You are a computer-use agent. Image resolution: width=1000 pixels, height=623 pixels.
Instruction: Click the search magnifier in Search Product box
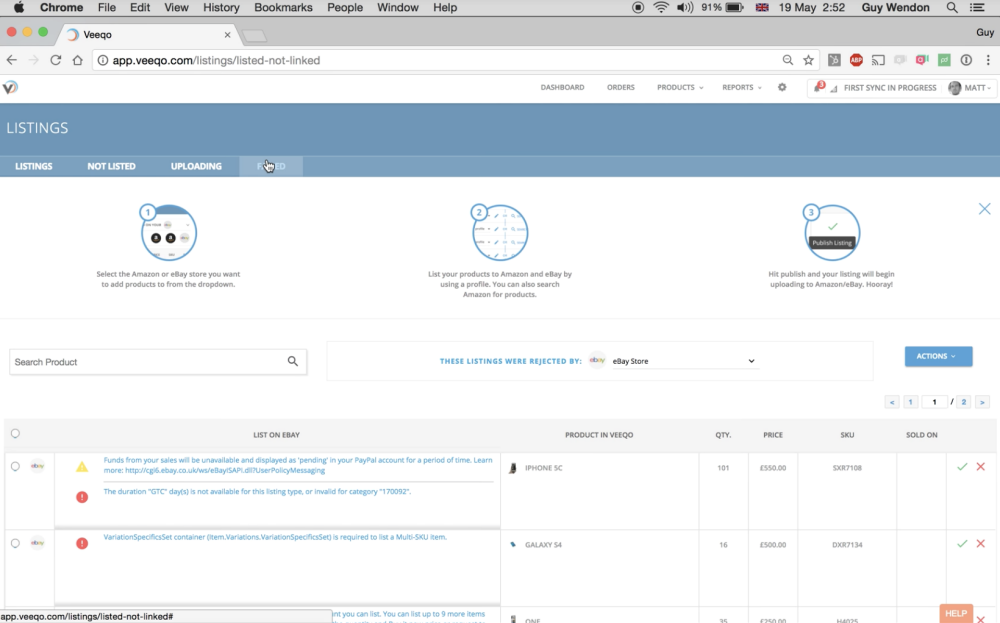[x=293, y=362]
